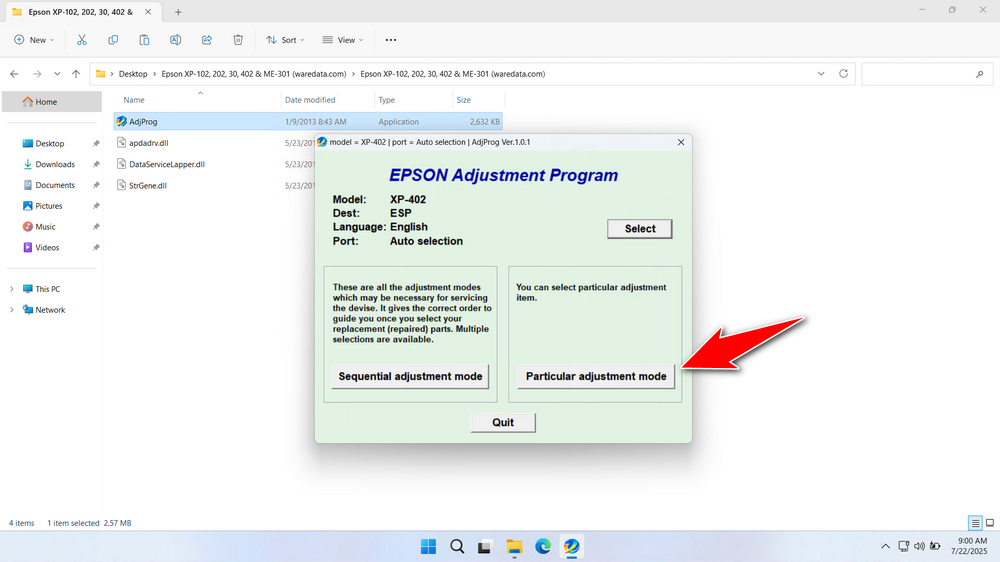
Task: Open the battery tray icon
Action: click(935, 546)
